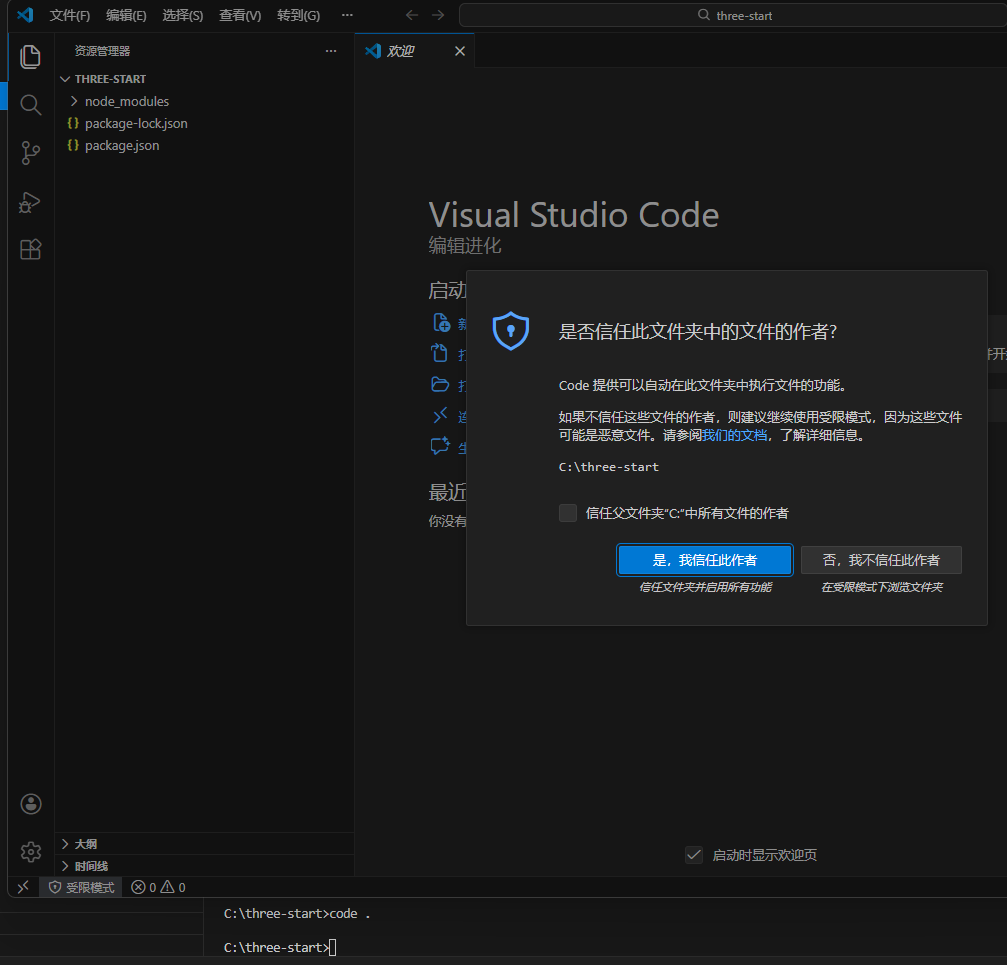Open the errors and warnings status indicator
Image resolution: width=1007 pixels, height=965 pixels.
coord(159,887)
